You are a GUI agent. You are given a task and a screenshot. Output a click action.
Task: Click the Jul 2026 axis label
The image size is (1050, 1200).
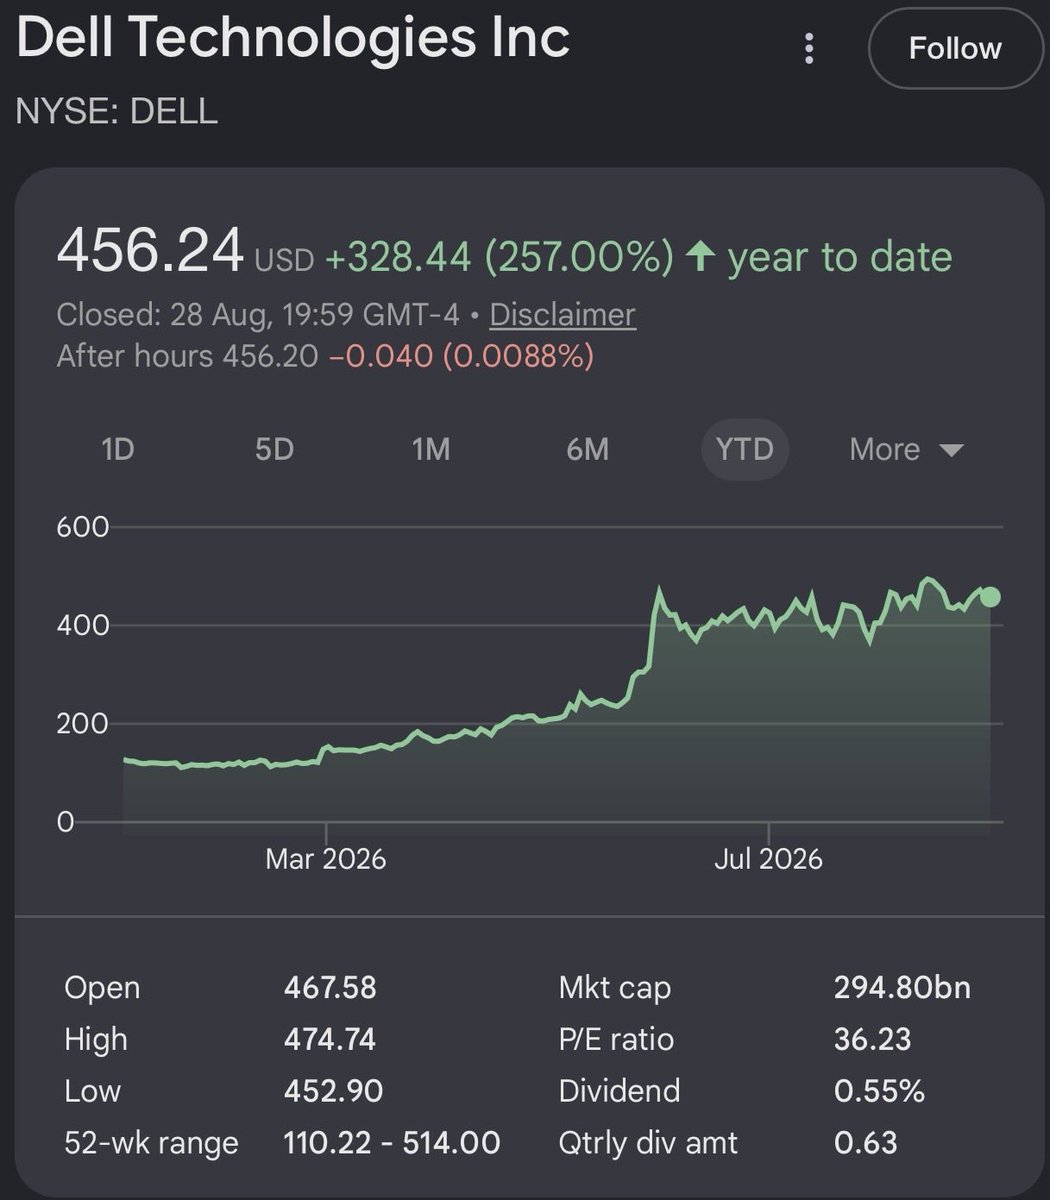(x=768, y=859)
